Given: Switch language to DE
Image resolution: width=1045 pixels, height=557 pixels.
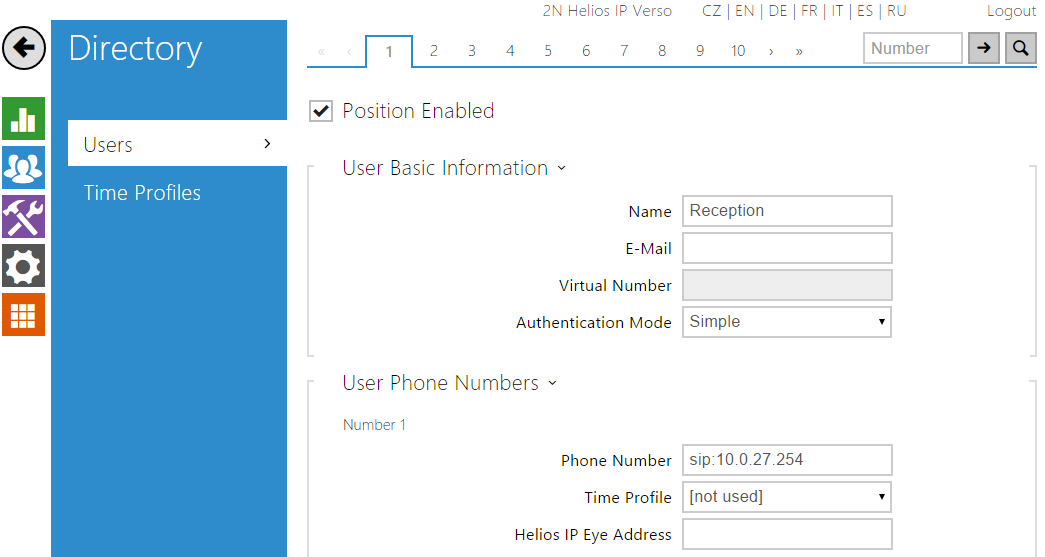Looking at the screenshot, I should pos(777,11).
